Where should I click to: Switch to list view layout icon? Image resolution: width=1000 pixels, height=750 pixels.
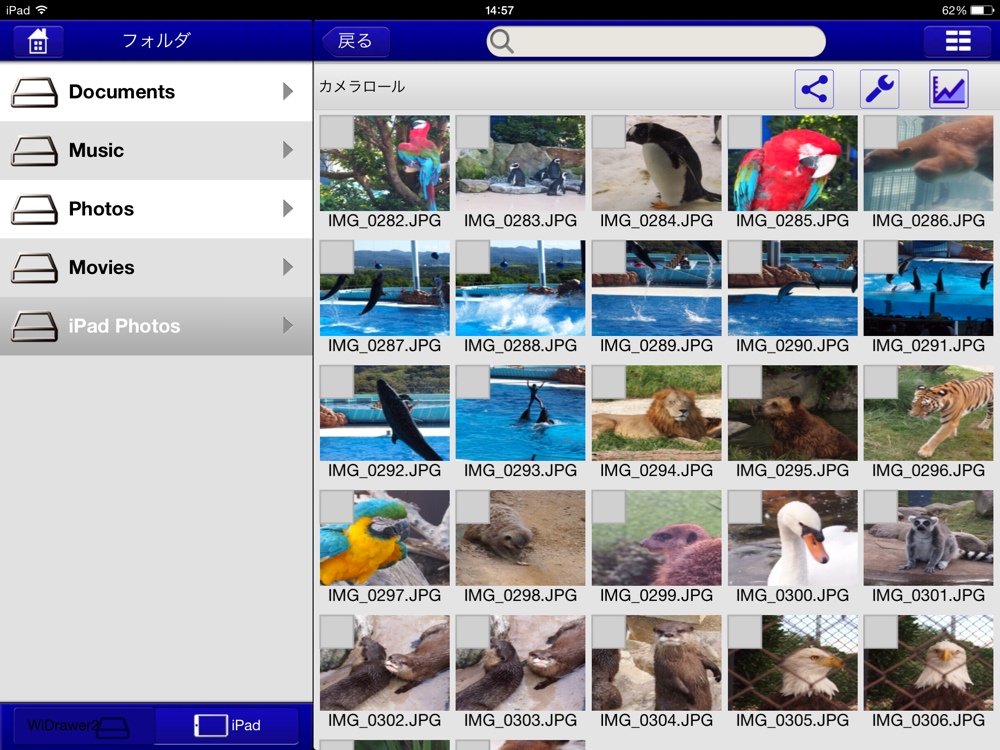point(957,41)
